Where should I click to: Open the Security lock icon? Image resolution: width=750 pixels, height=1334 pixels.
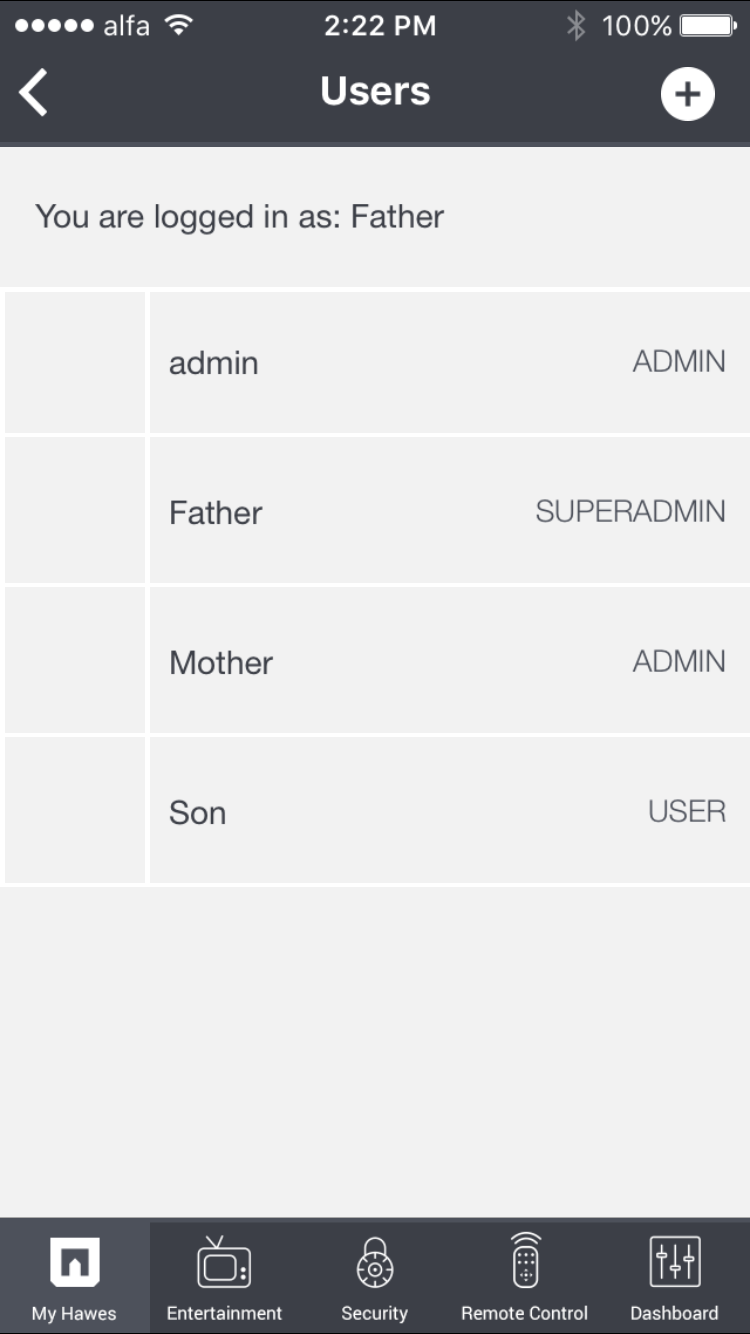pos(375,1262)
